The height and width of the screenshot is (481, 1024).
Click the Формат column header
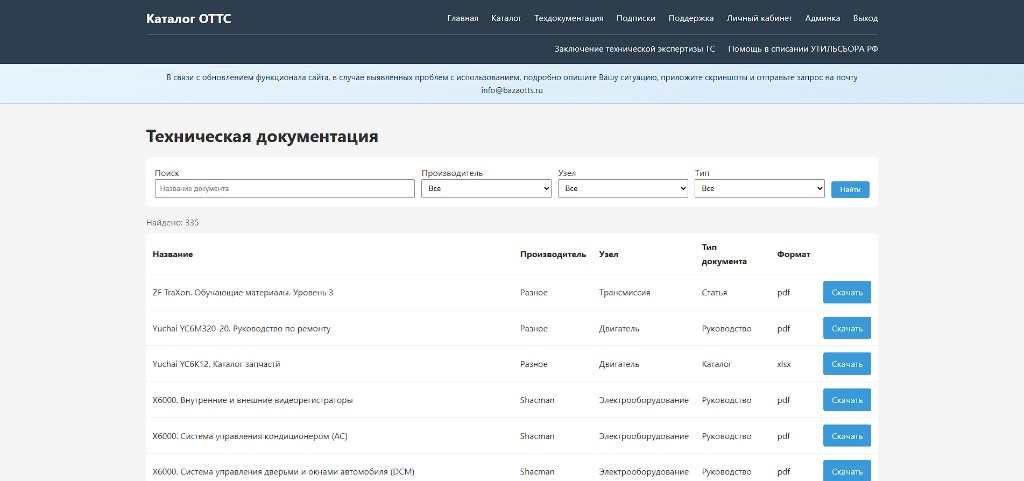(793, 255)
